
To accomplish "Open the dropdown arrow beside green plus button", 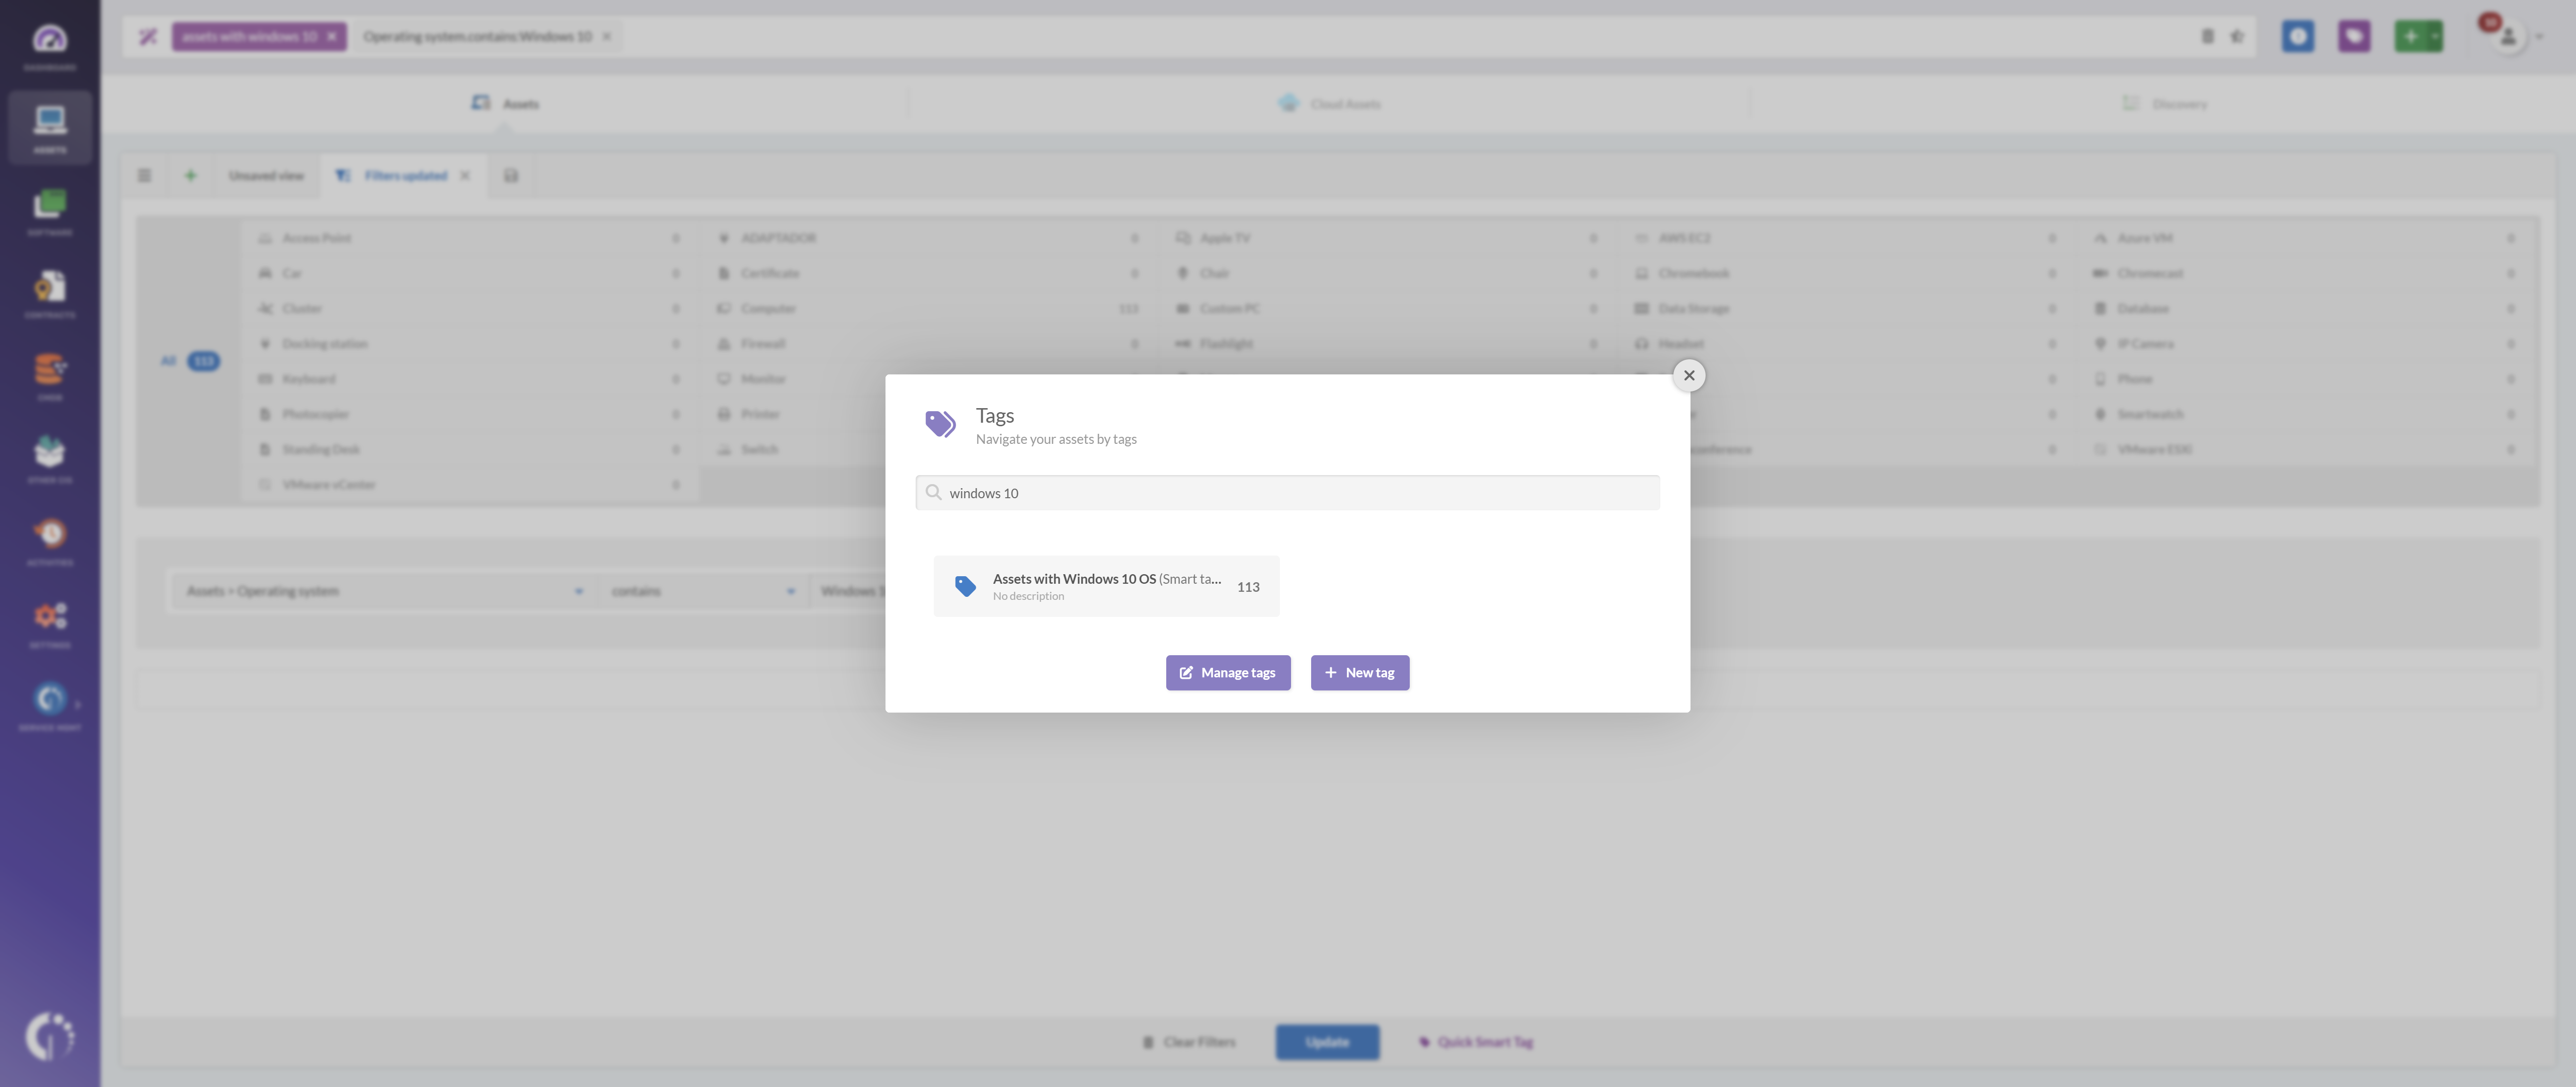I will pyautogui.click(x=2435, y=37).
